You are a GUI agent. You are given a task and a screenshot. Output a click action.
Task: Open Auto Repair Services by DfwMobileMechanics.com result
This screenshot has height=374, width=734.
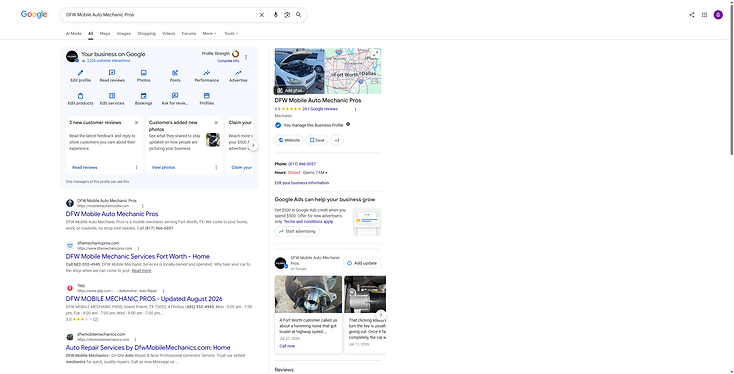tap(148, 347)
